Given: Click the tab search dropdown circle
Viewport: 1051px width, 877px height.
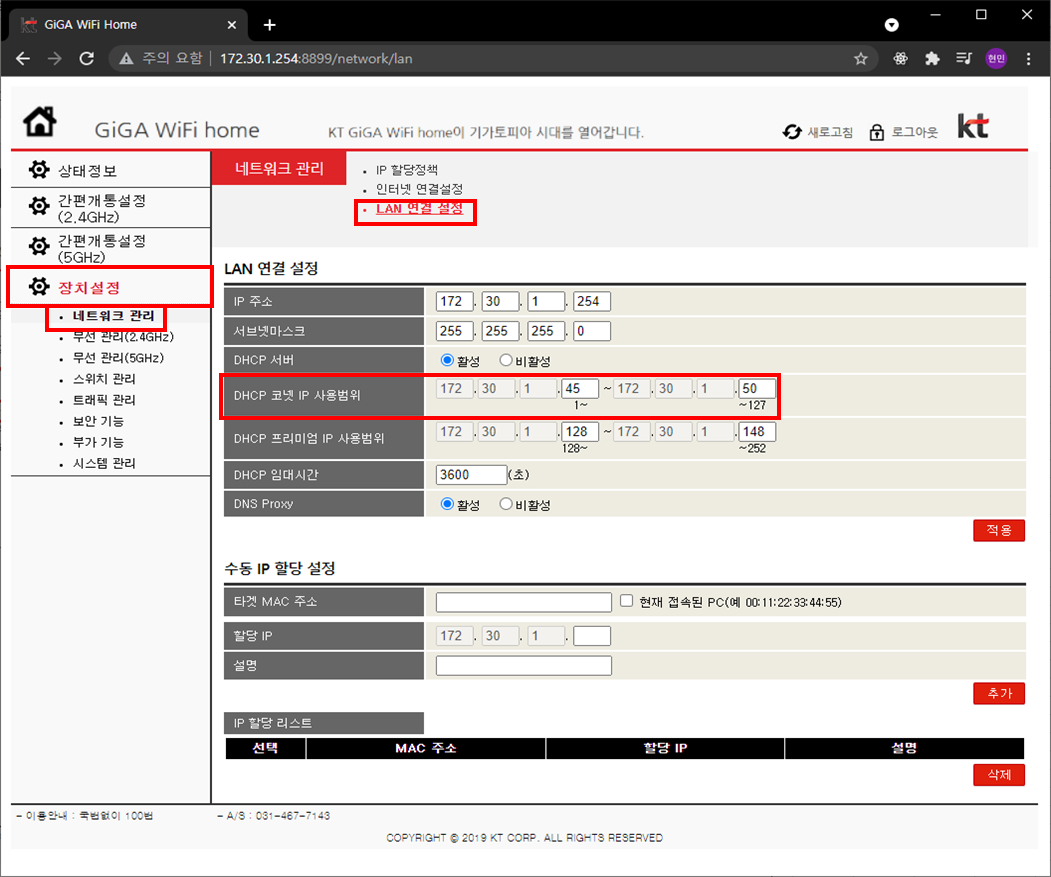Looking at the screenshot, I should [891, 25].
